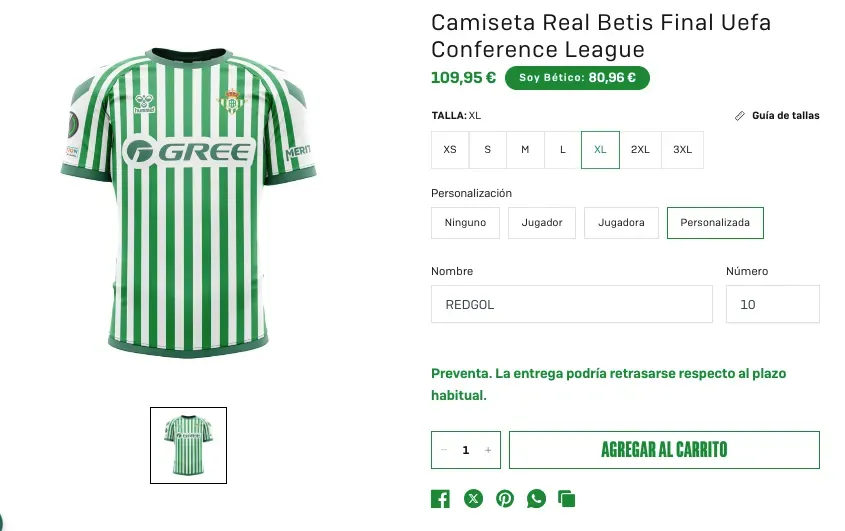Share the product via WhatsApp
This screenshot has width=845, height=531.
coord(536,499)
